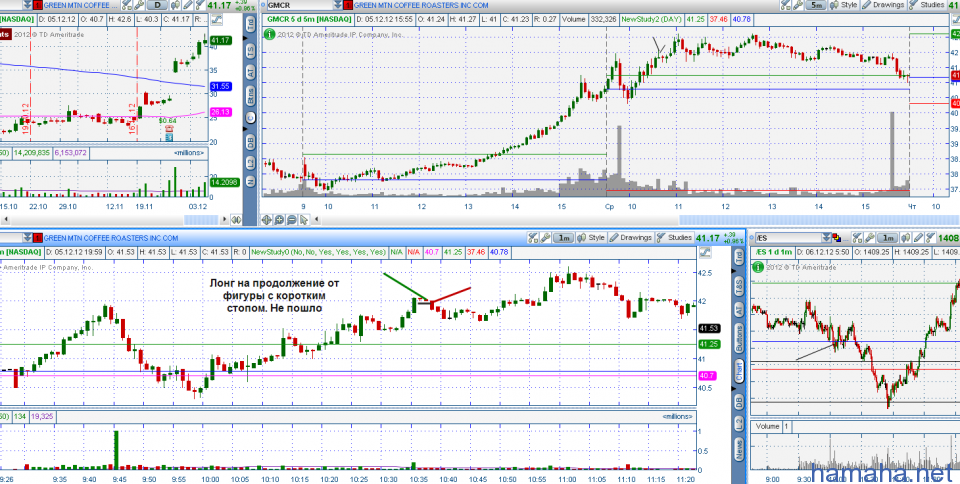Click candlestick style icon on the daily chart

(x=175, y=5)
